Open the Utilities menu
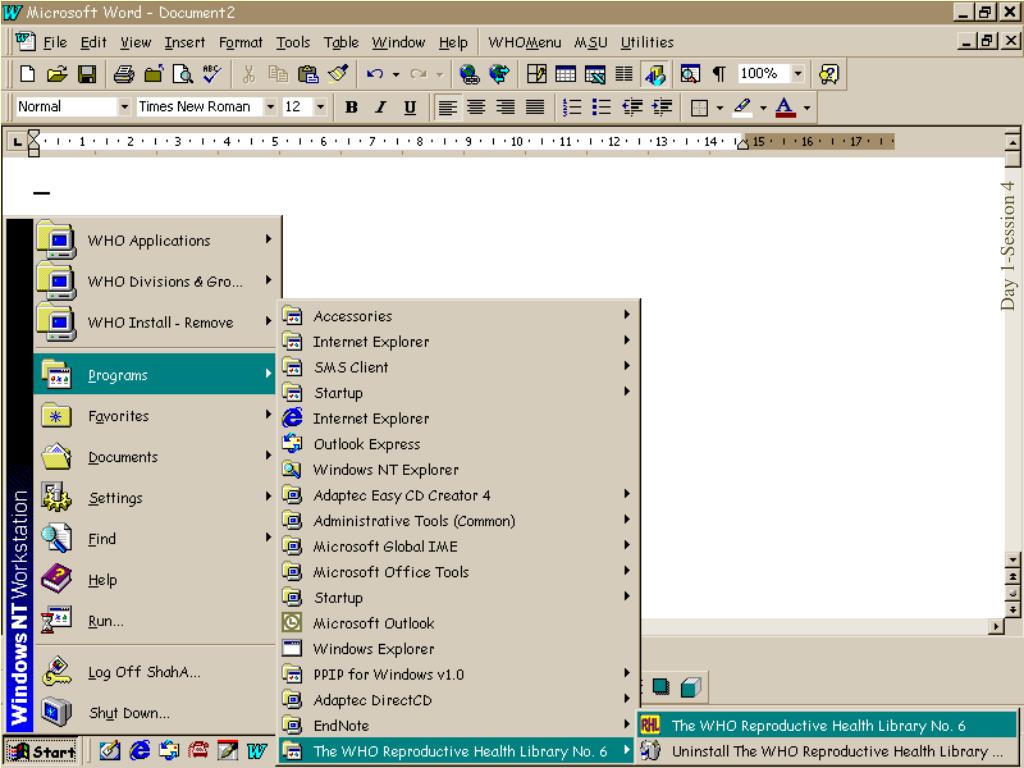Screen dimensions: 1024x768 pos(647,42)
